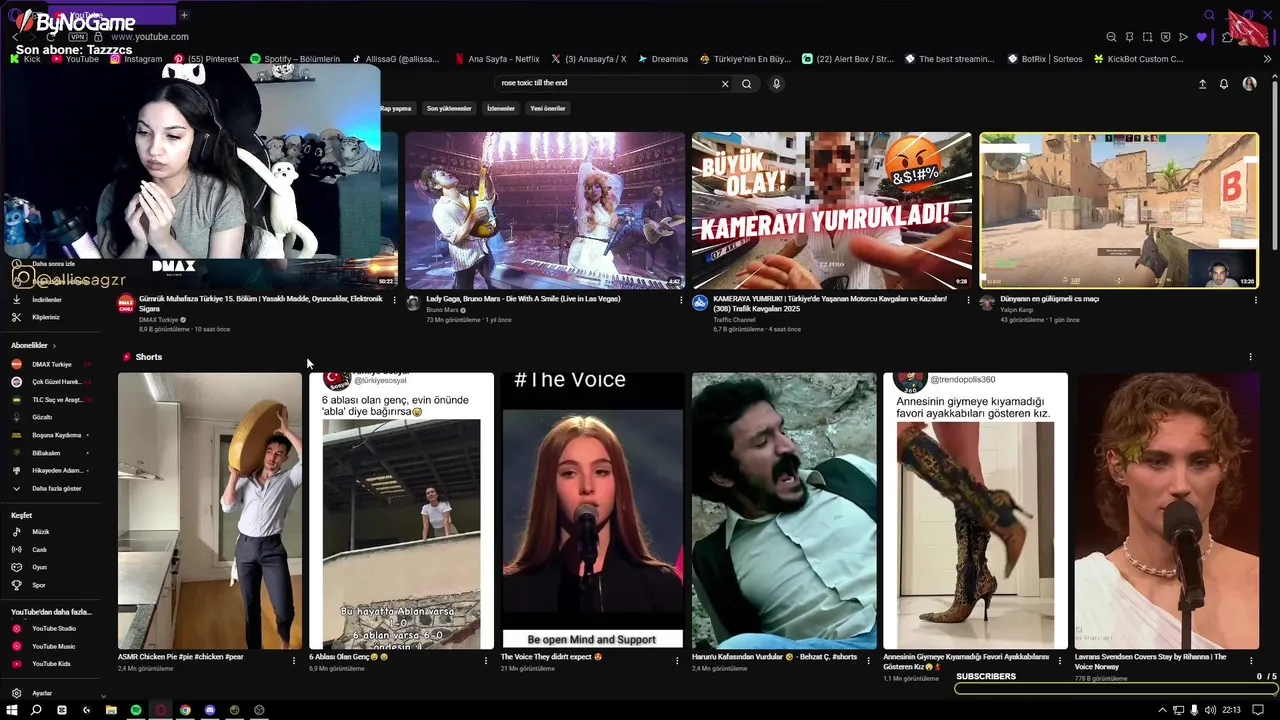Click the Windows Start button
The width and height of the screenshot is (1280, 720).
pos(12,710)
